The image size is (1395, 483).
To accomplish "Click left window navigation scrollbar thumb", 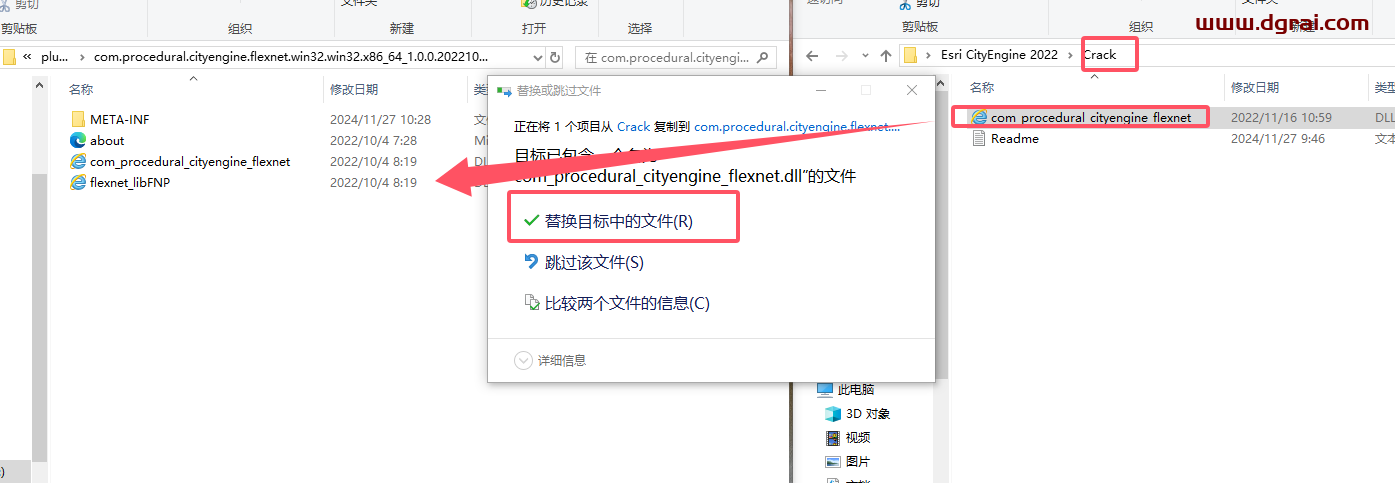I will click(39, 318).
